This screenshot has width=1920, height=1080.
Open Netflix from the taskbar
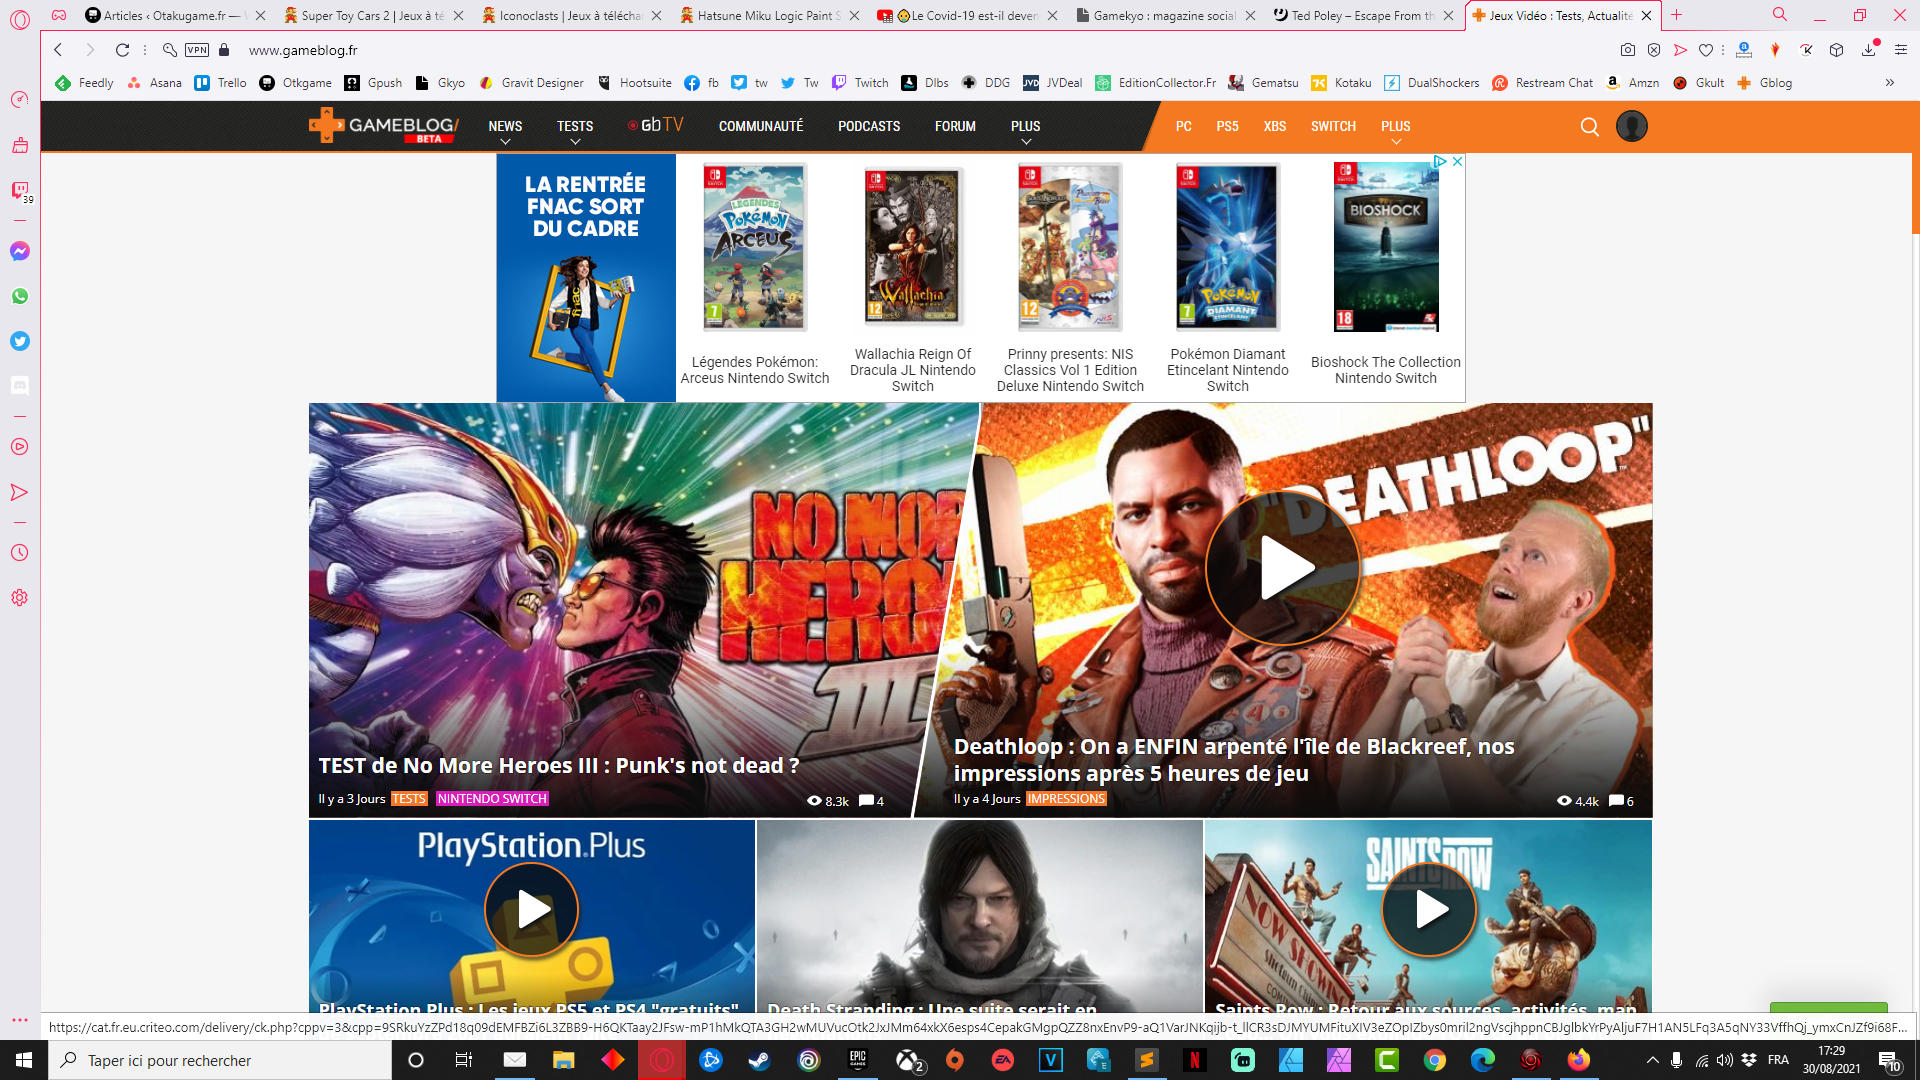pos(1194,1060)
